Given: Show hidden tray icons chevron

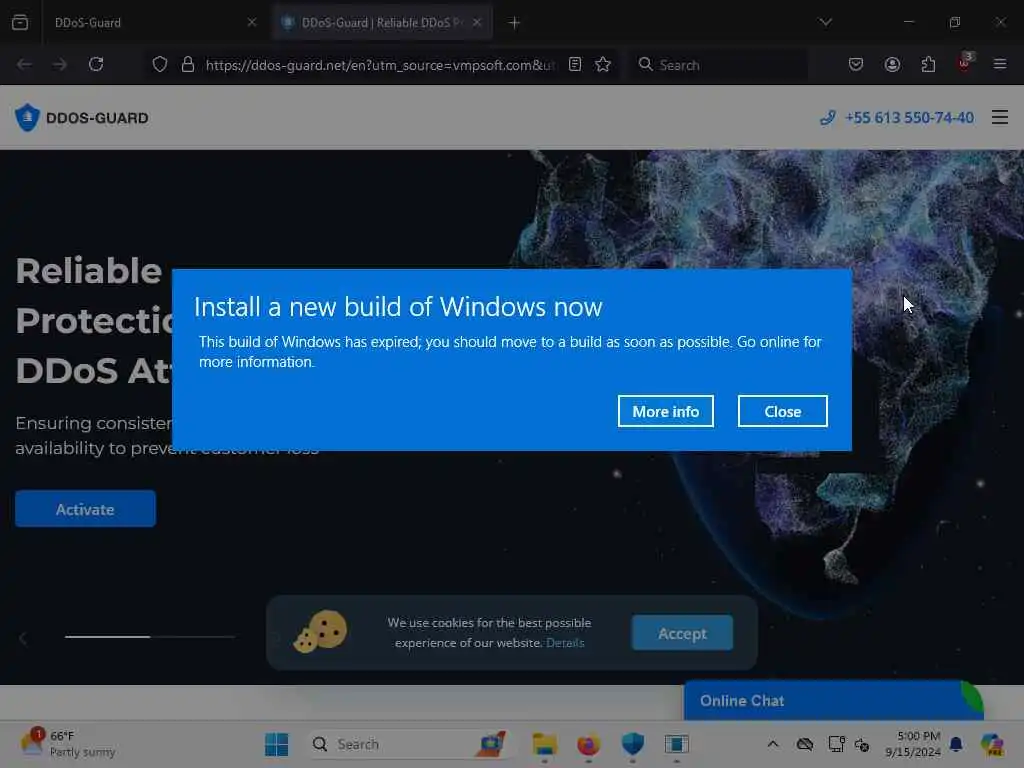Looking at the screenshot, I should [x=773, y=744].
